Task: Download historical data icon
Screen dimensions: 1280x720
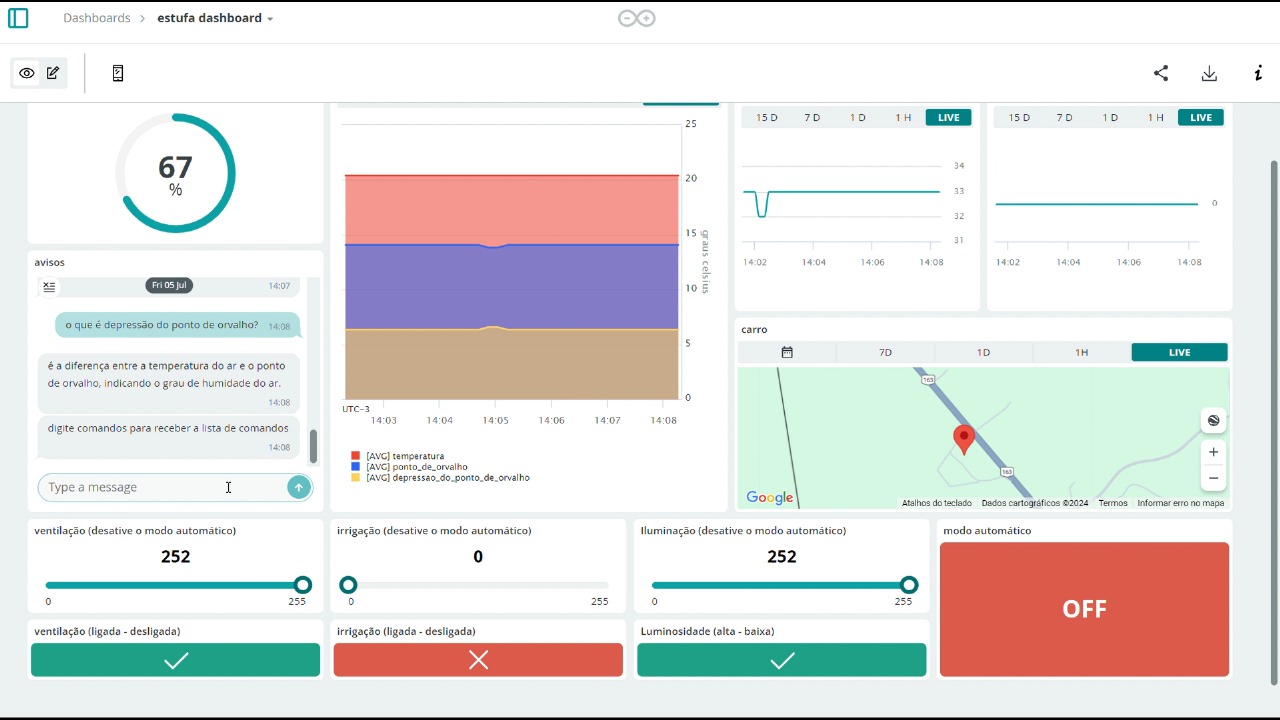Action: point(1209,73)
